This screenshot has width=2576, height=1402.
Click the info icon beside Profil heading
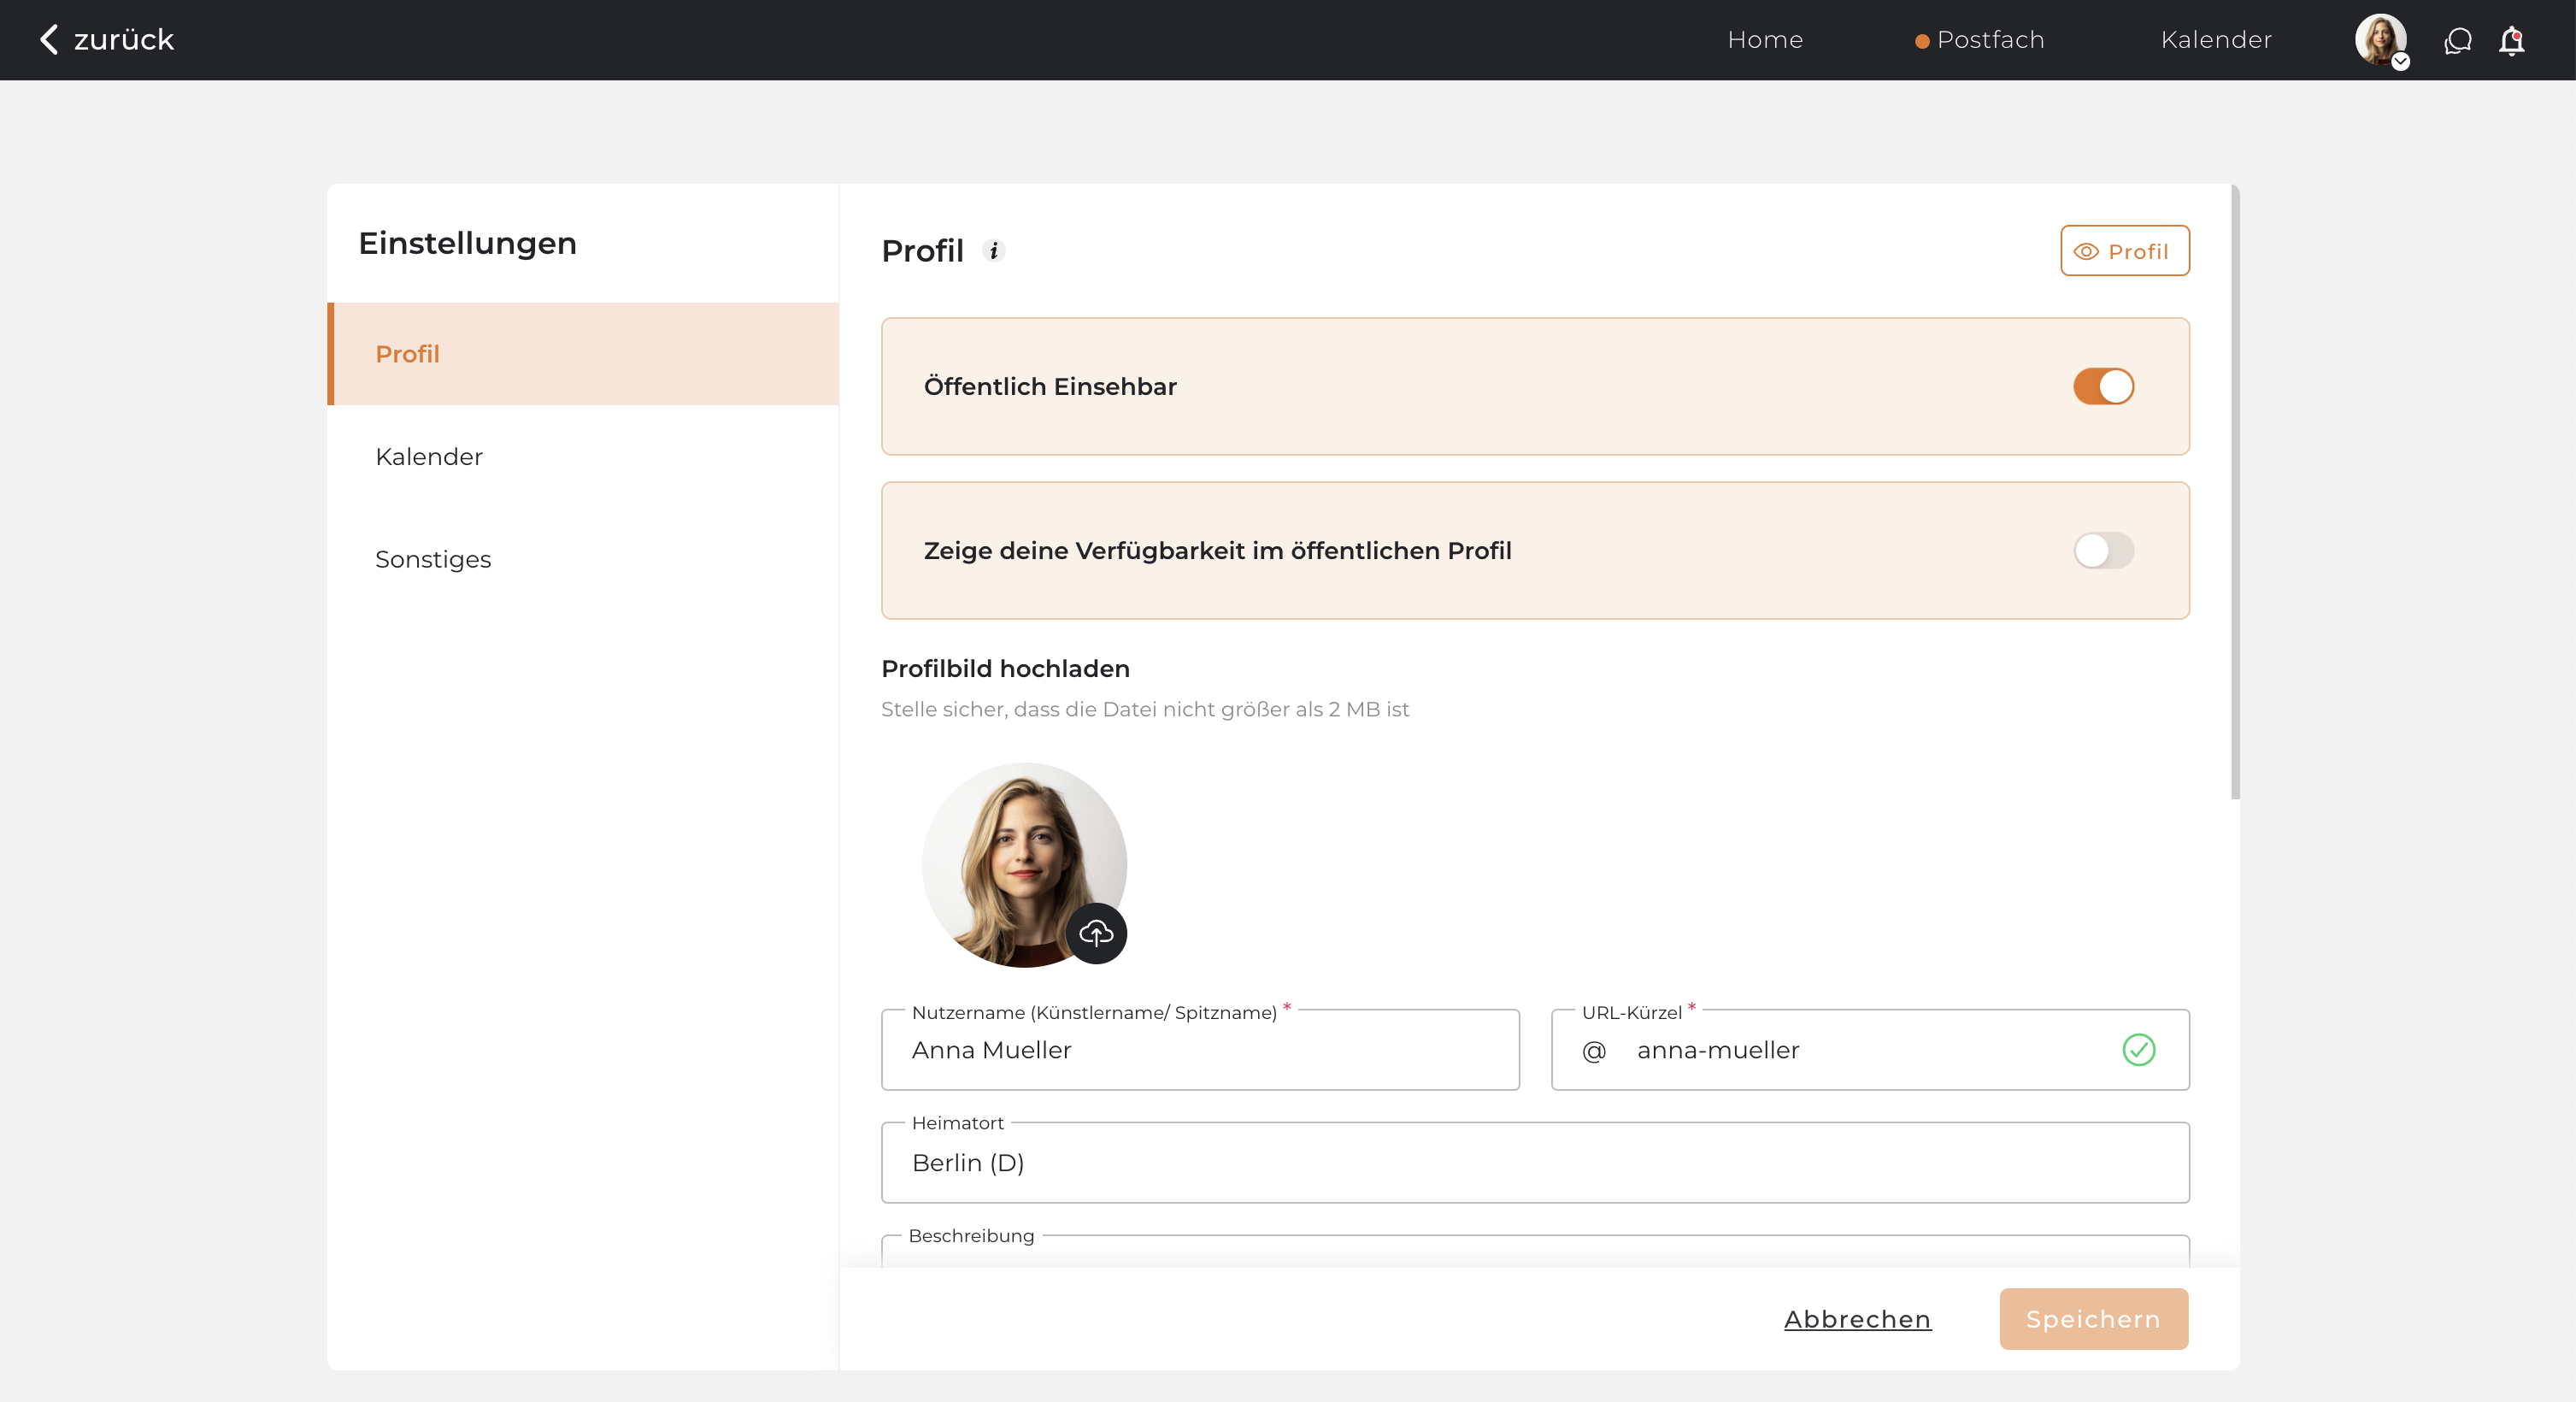[993, 251]
